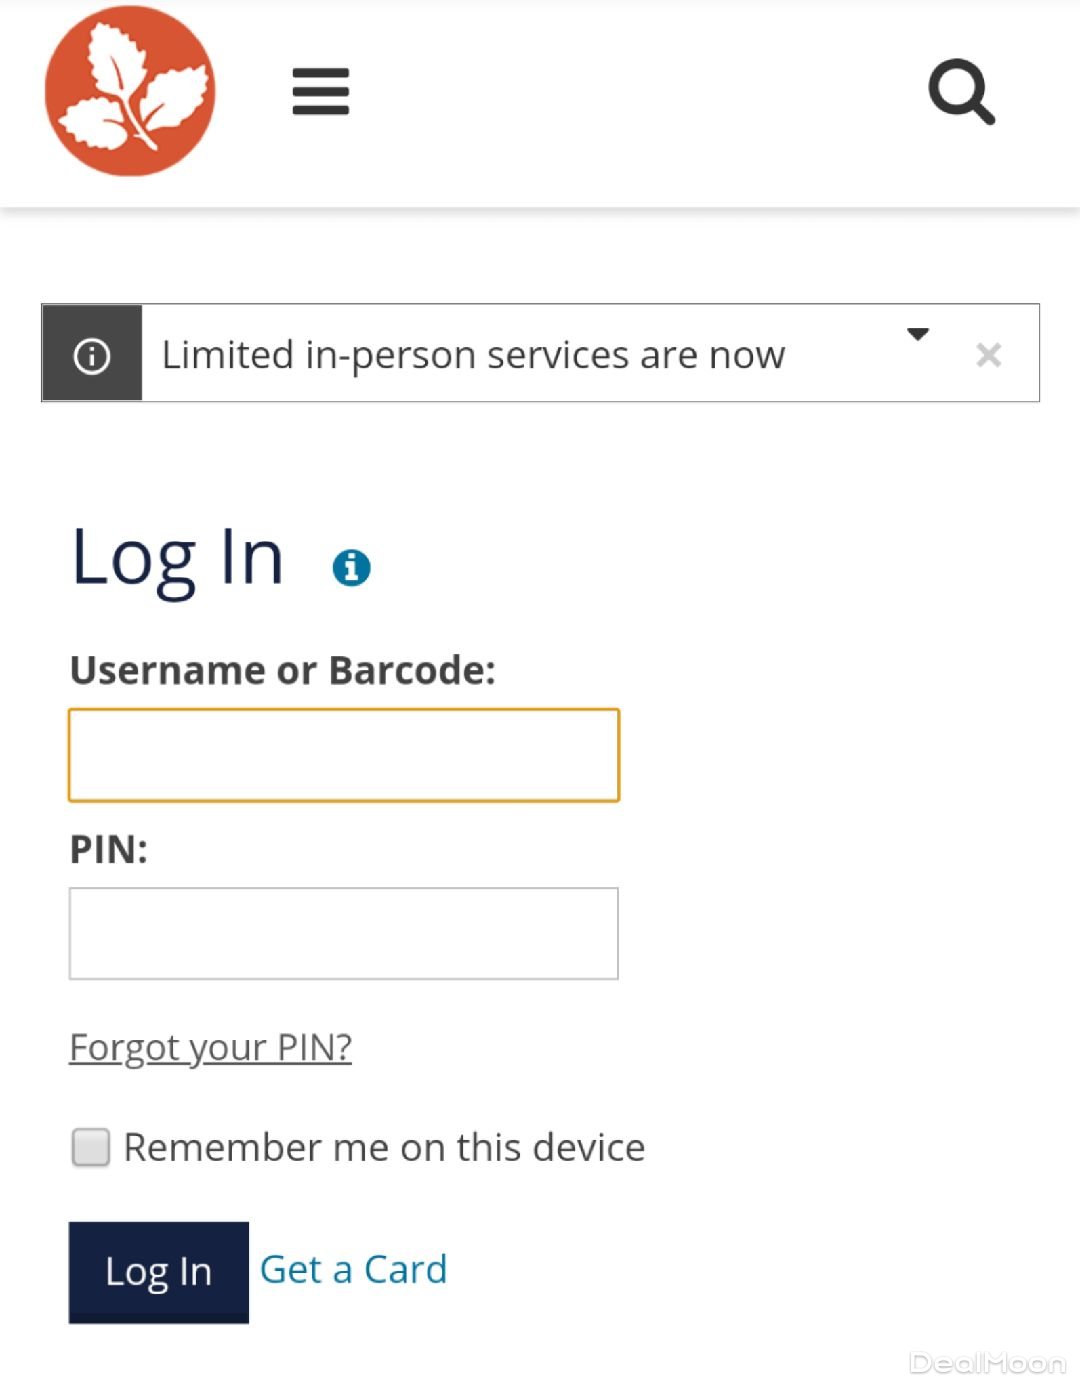This screenshot has height=1387, width=1080.
Task: Tick the Remember me checkbox
Action: click(x=91, y=1147)
